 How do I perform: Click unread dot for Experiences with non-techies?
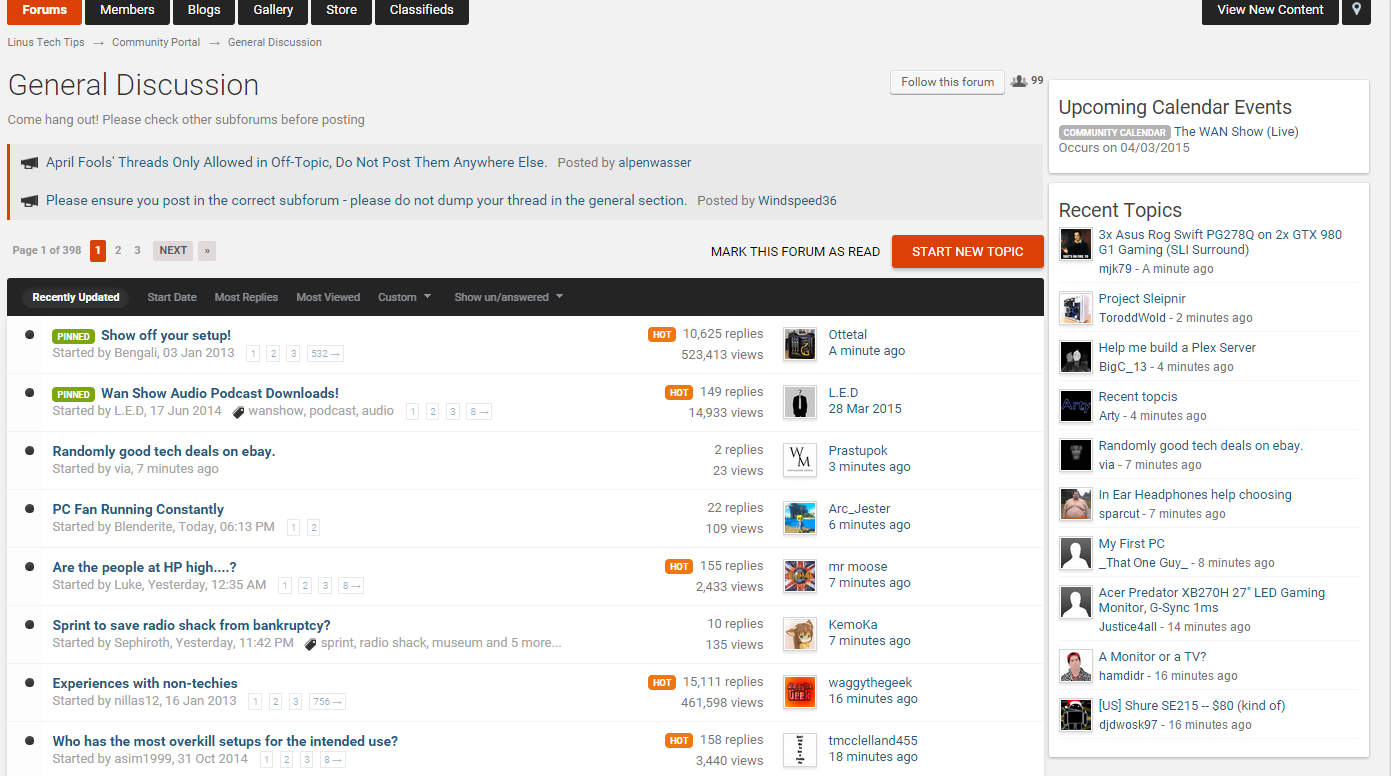pos(30,683)
